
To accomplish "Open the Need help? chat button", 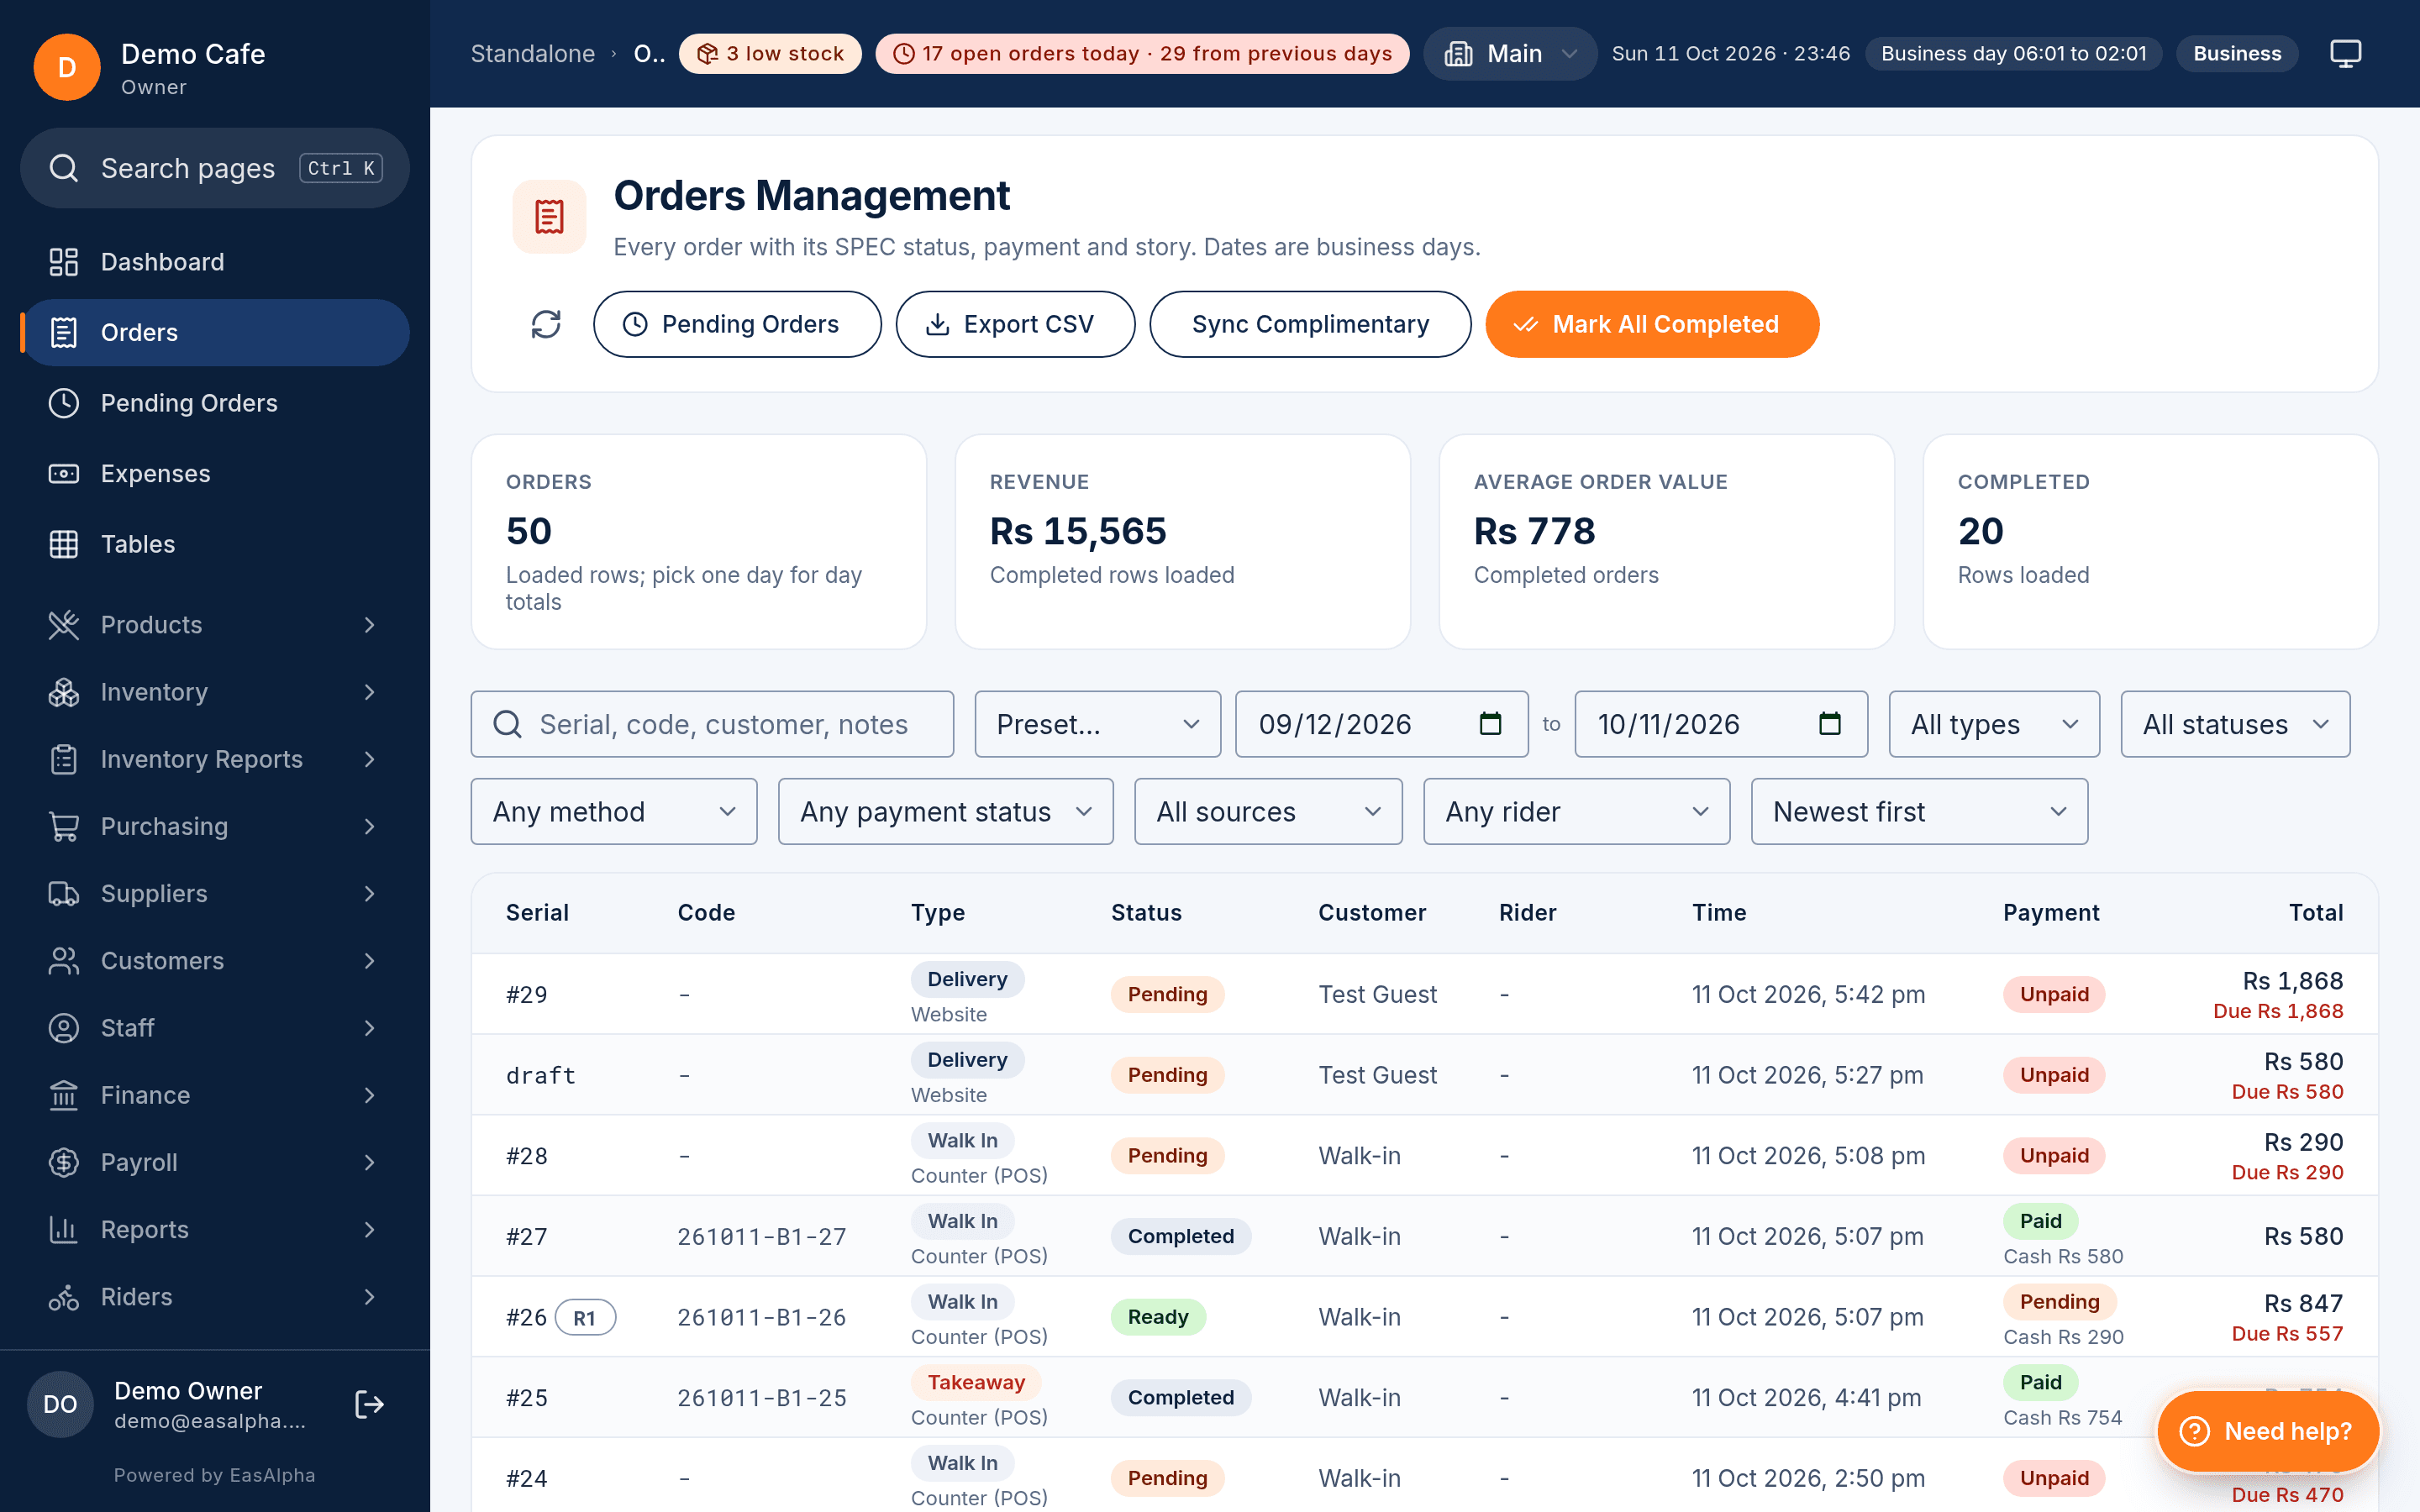I will click(2267, 1431).
